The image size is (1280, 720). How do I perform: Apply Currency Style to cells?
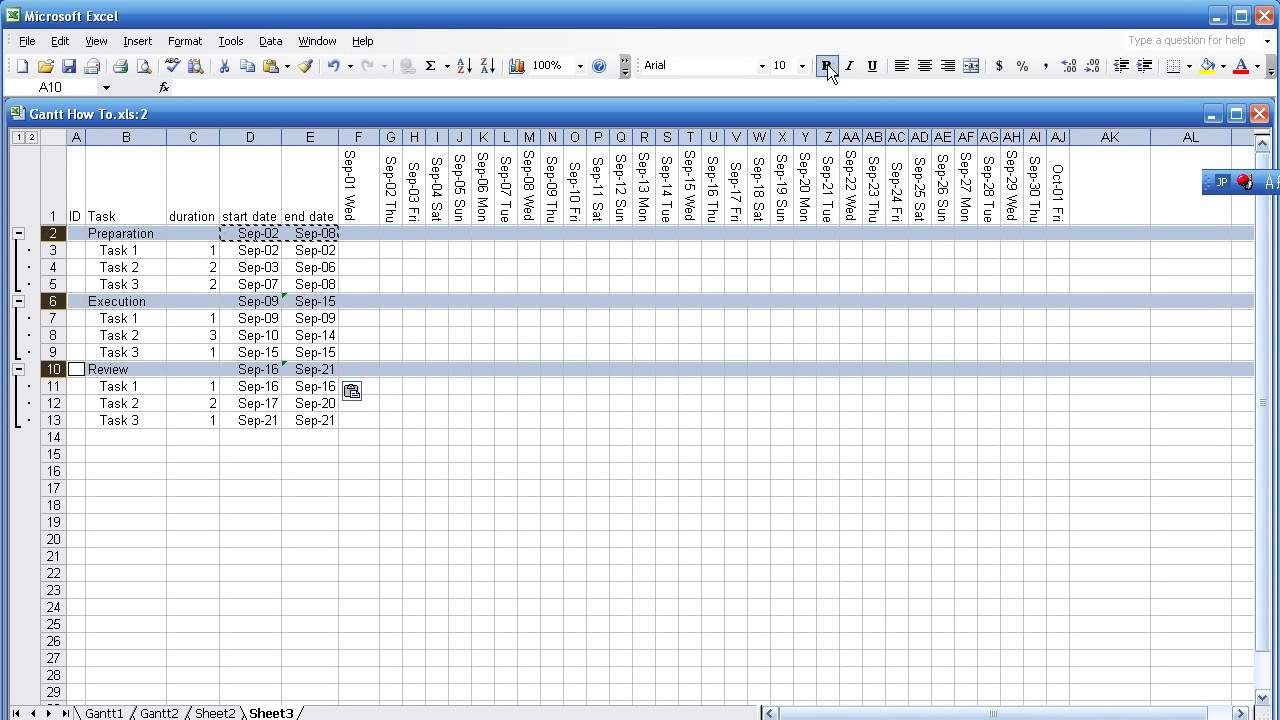coord(999,66)
